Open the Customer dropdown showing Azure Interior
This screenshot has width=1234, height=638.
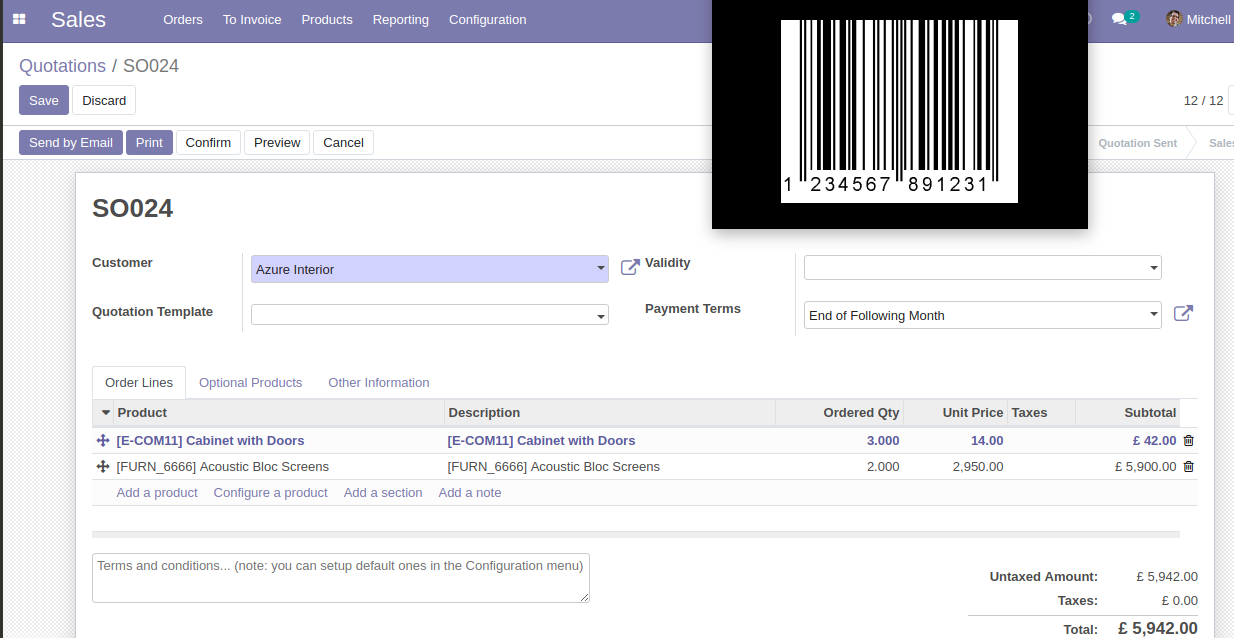pyautogui.click(x=430, y=269)
